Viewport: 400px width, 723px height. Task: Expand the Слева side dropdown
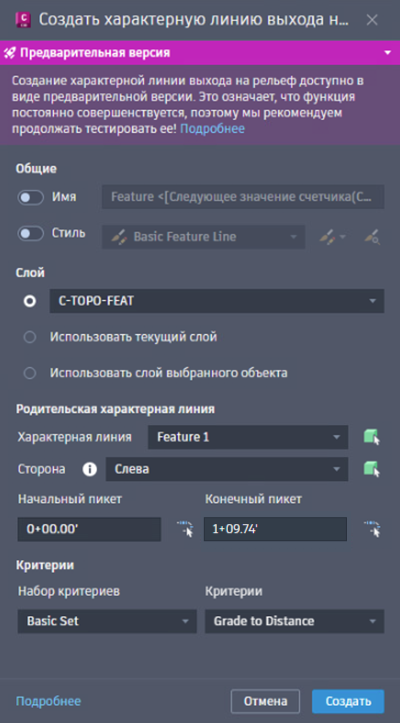227,469
